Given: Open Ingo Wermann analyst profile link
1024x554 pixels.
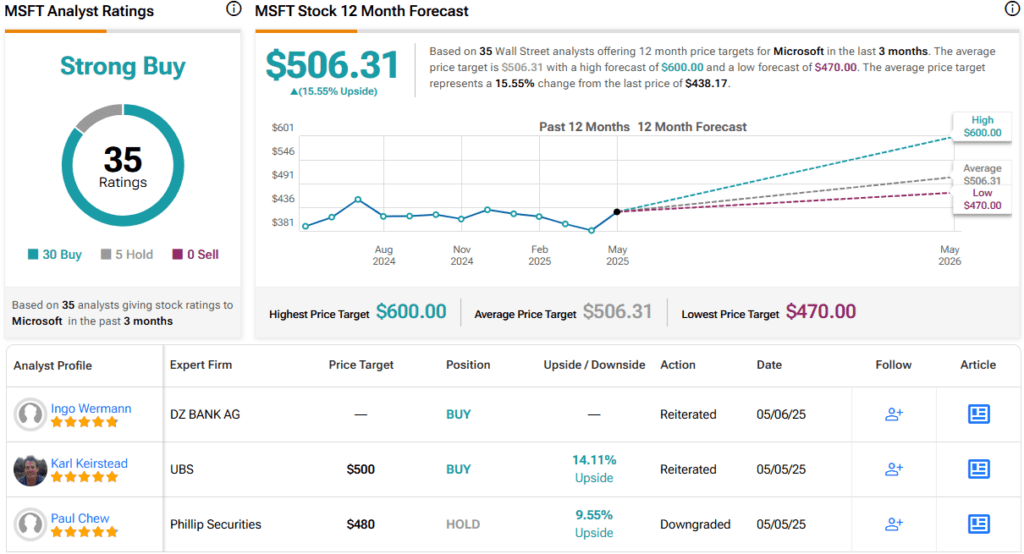Looking at the screenshot, I should [x=91, y=408].
